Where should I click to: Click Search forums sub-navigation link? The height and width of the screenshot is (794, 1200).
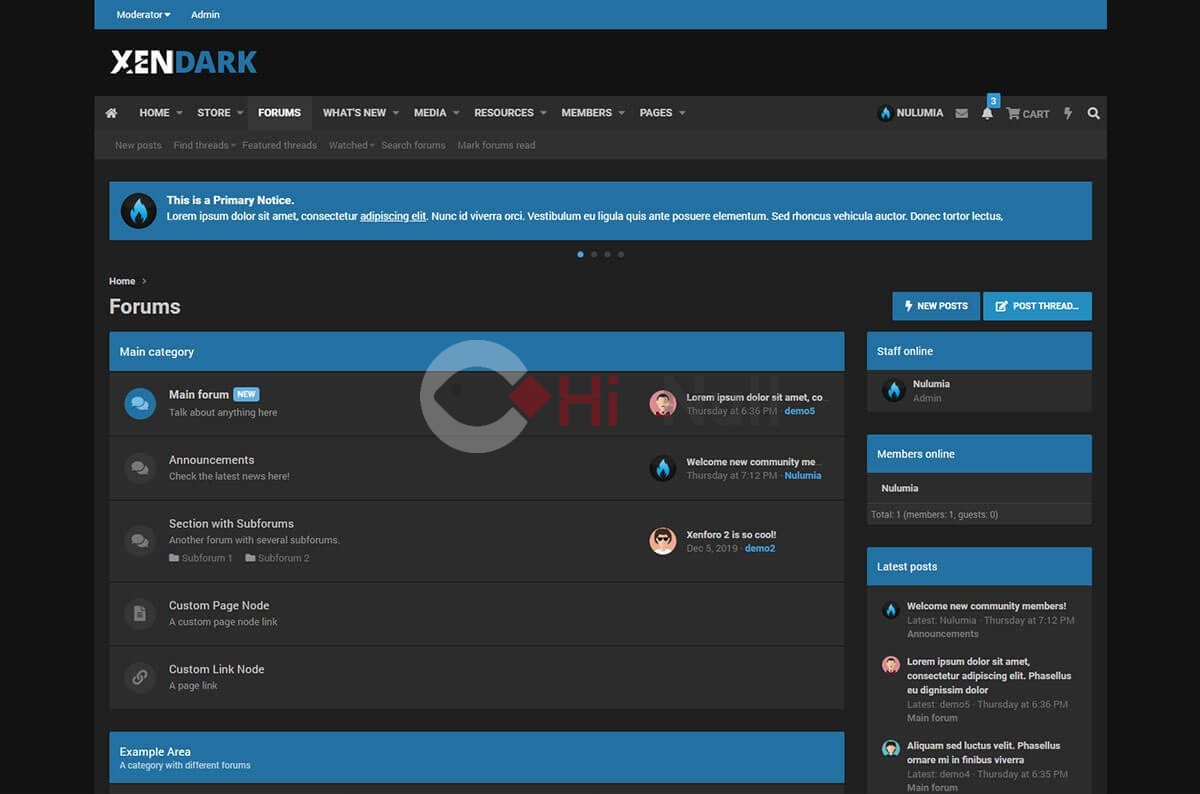click(413, 145)
